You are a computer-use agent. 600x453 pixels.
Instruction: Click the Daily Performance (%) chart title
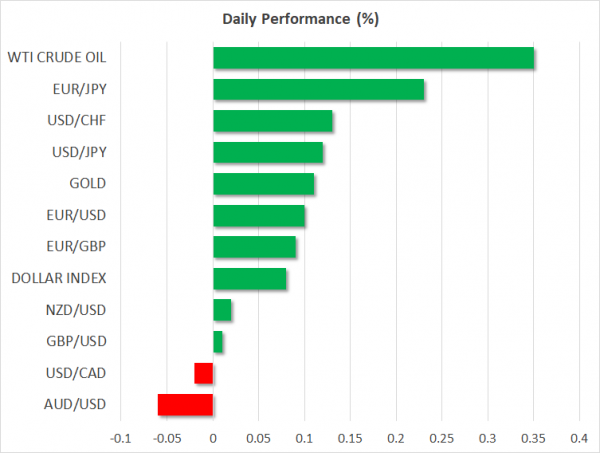point(300,20)
